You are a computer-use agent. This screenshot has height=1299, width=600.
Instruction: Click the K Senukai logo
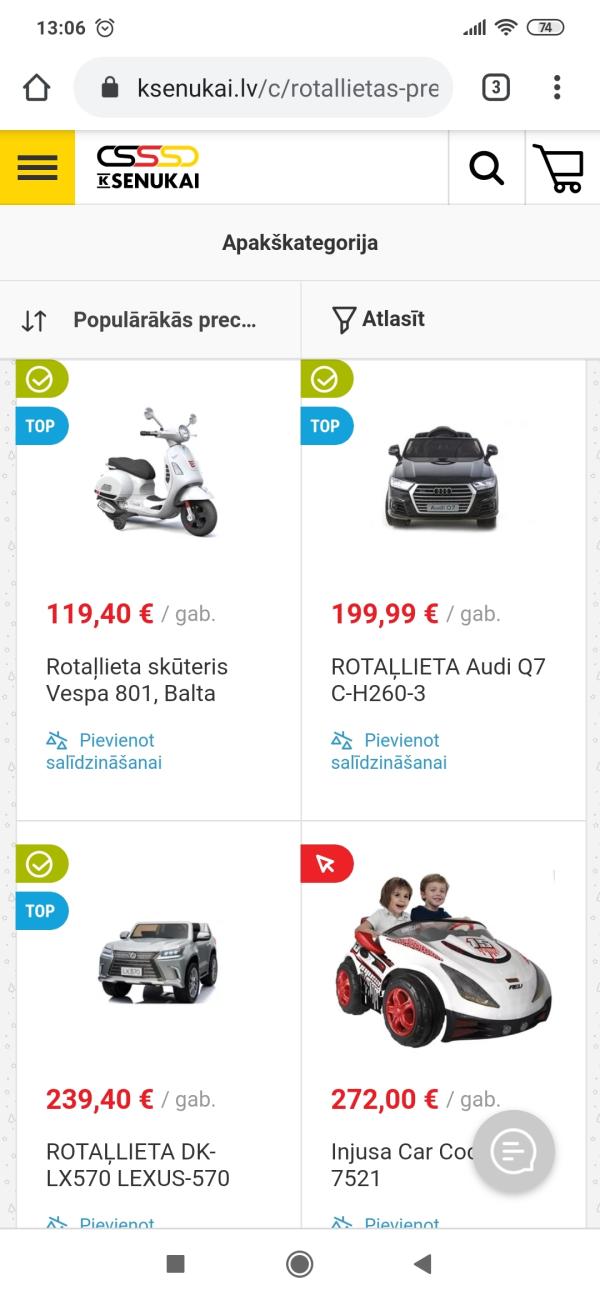pyautogui.click(x=148, y=168)
